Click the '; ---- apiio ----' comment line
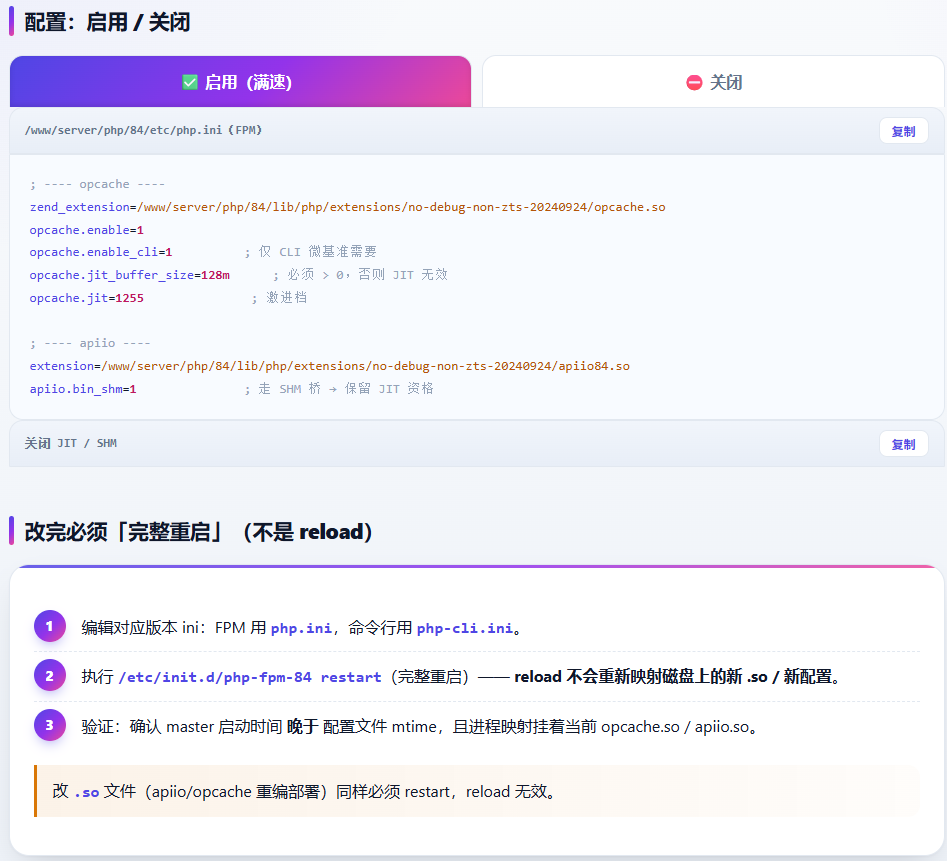The height and width of the screenshot is (861, 947). [x=90, y=343]
